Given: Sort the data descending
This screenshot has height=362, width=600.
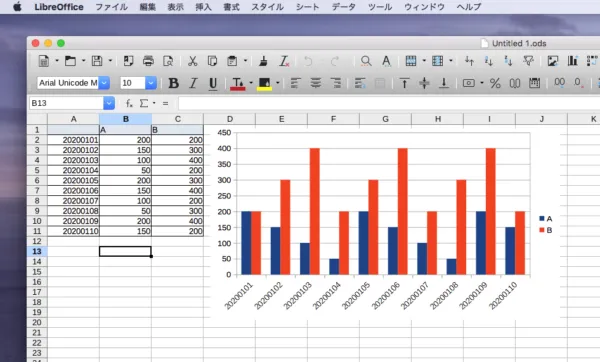Looking at the screenshot, I should 508,61.
